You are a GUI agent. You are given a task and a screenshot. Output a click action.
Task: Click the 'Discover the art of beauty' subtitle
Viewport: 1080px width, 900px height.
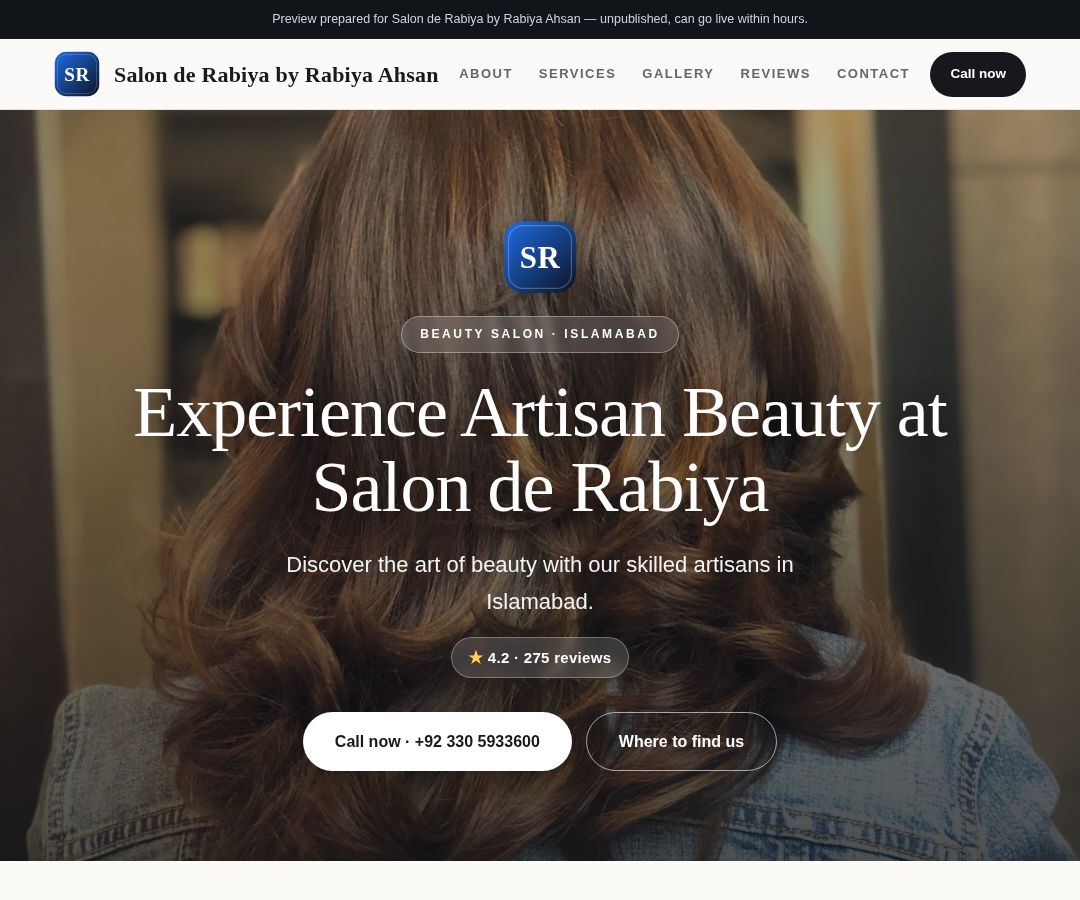point(540,583)
